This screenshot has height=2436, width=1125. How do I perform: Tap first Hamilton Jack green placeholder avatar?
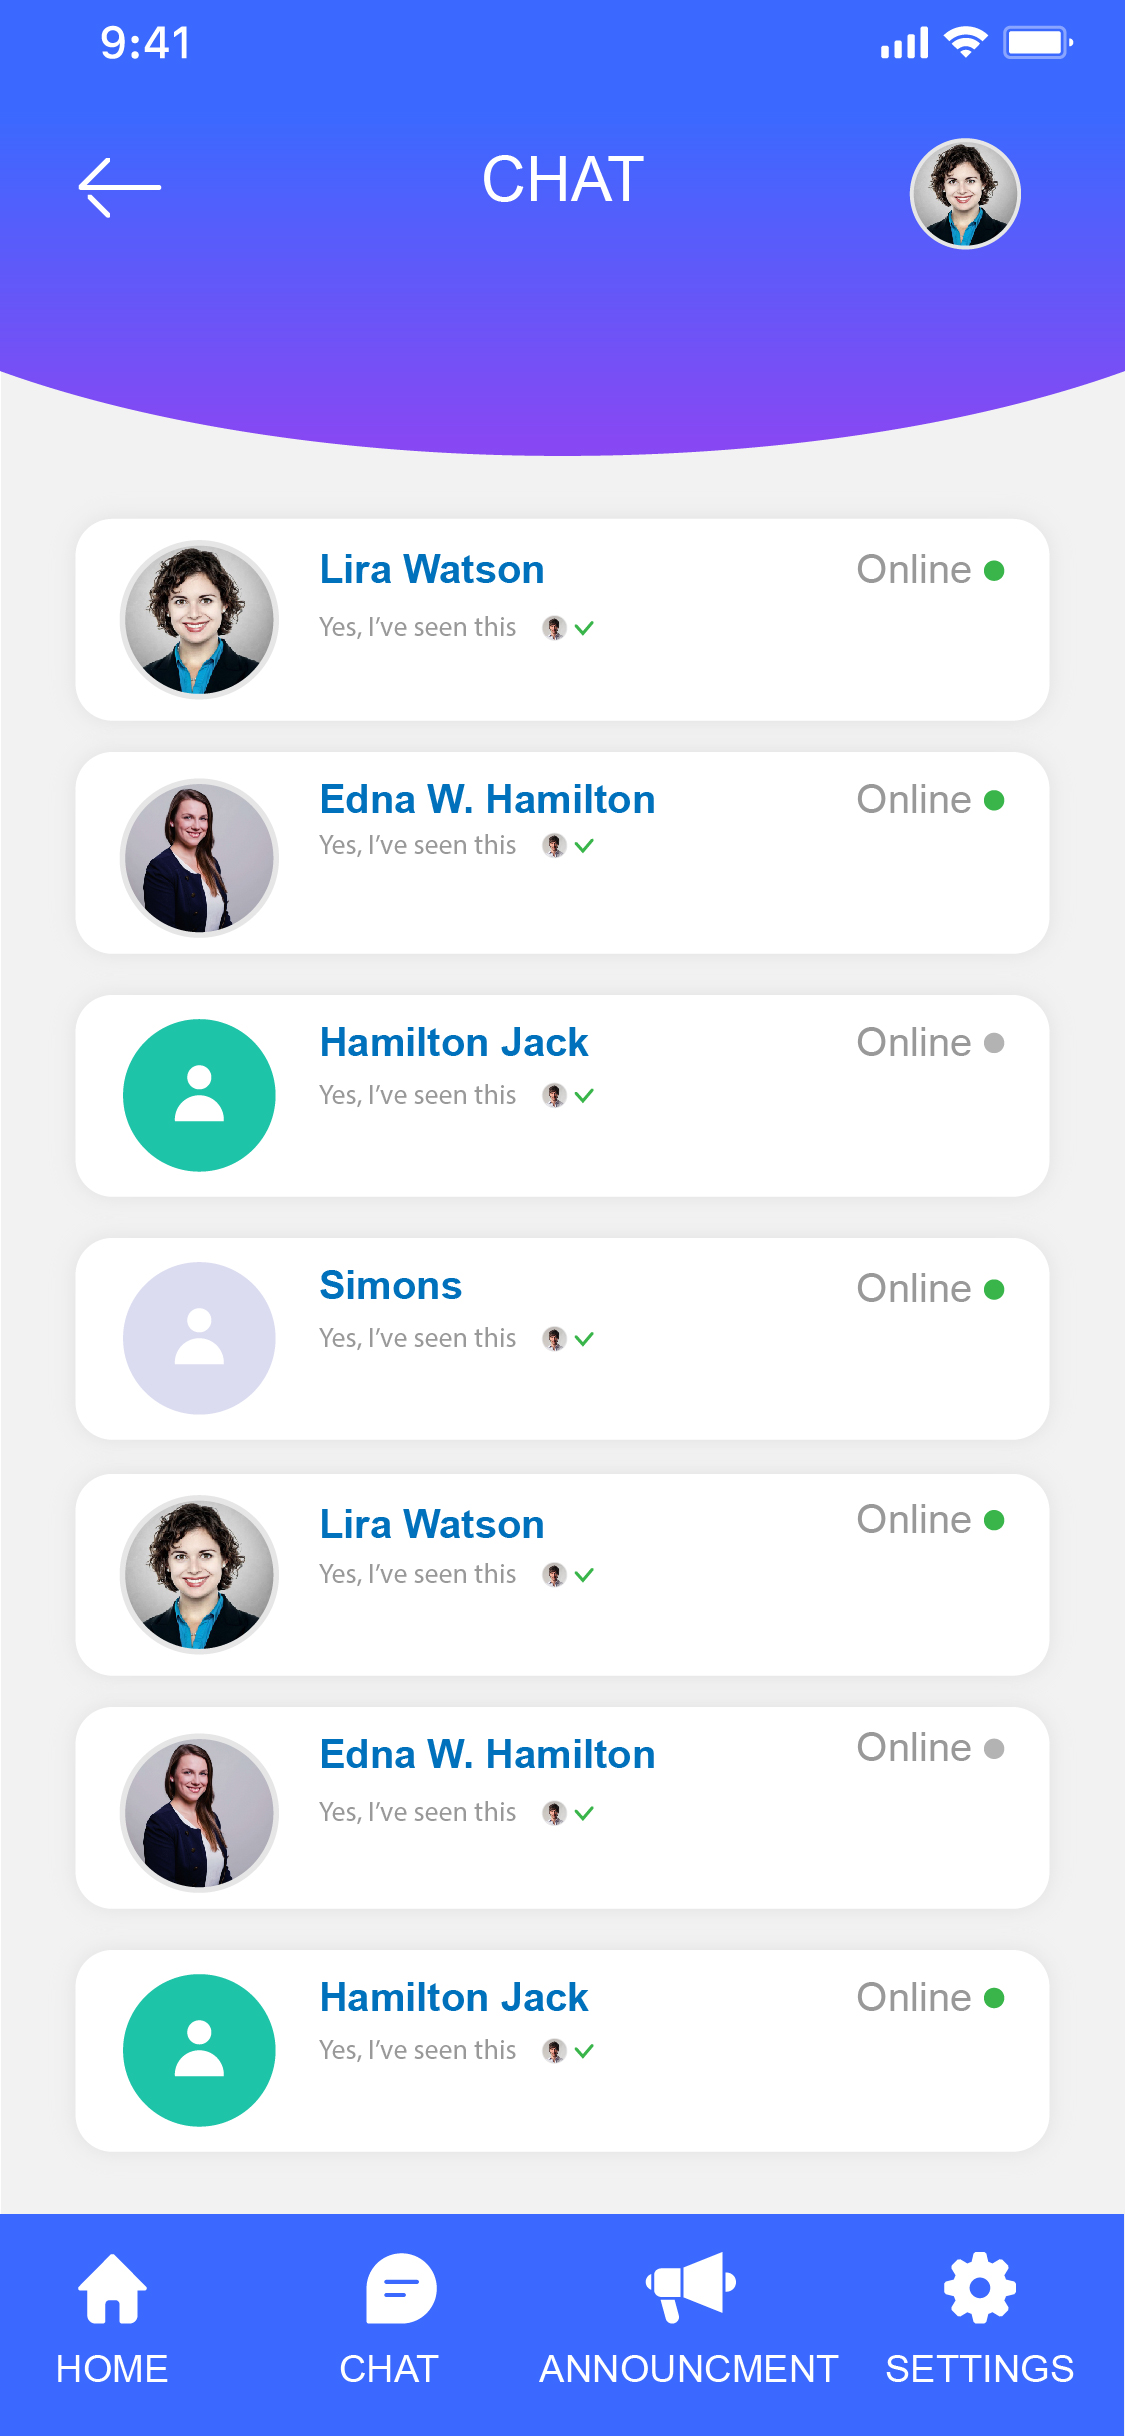[x=199, y=1095]
